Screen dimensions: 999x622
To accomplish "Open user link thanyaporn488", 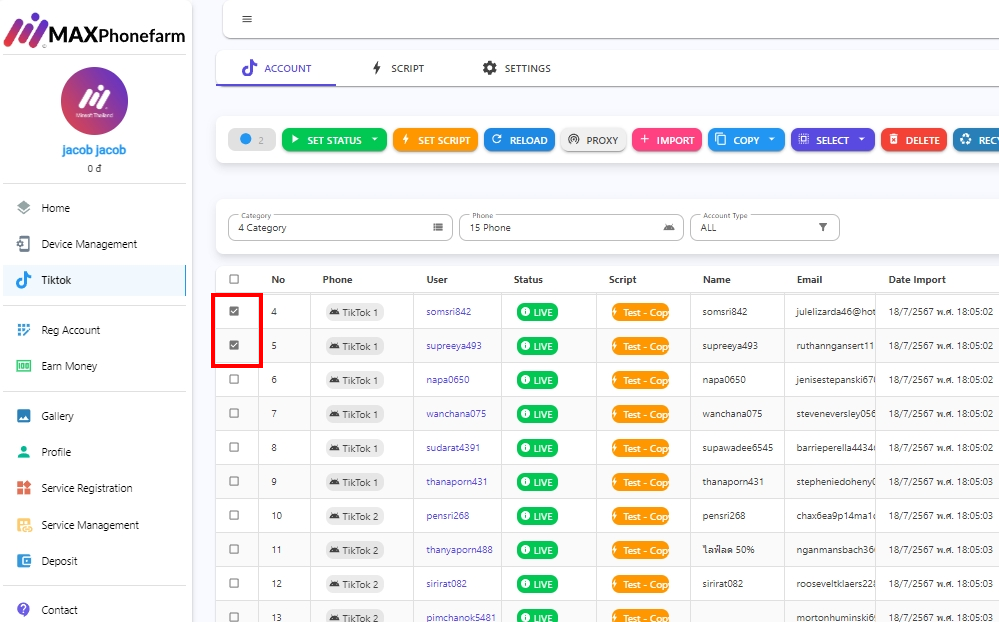I will pyautogui.click(x=459, y=549).
